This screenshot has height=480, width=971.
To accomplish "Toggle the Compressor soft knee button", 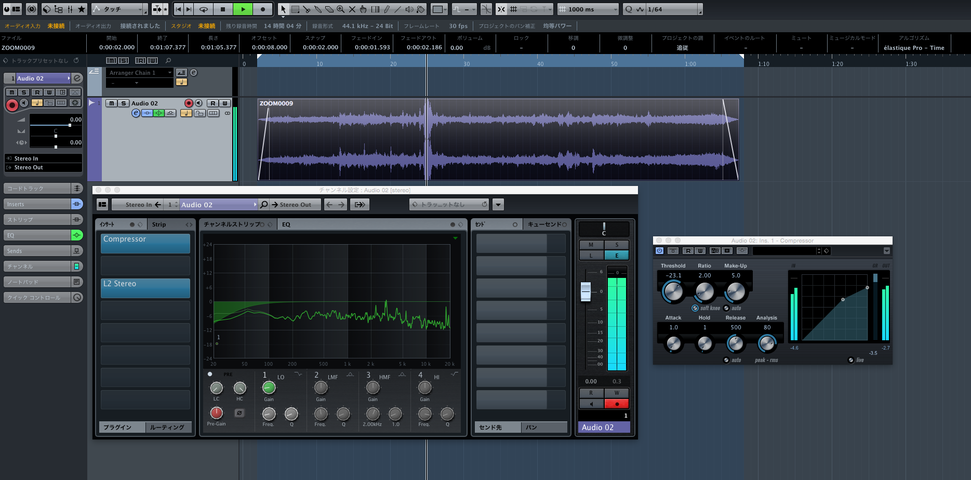I will point(695,308).
